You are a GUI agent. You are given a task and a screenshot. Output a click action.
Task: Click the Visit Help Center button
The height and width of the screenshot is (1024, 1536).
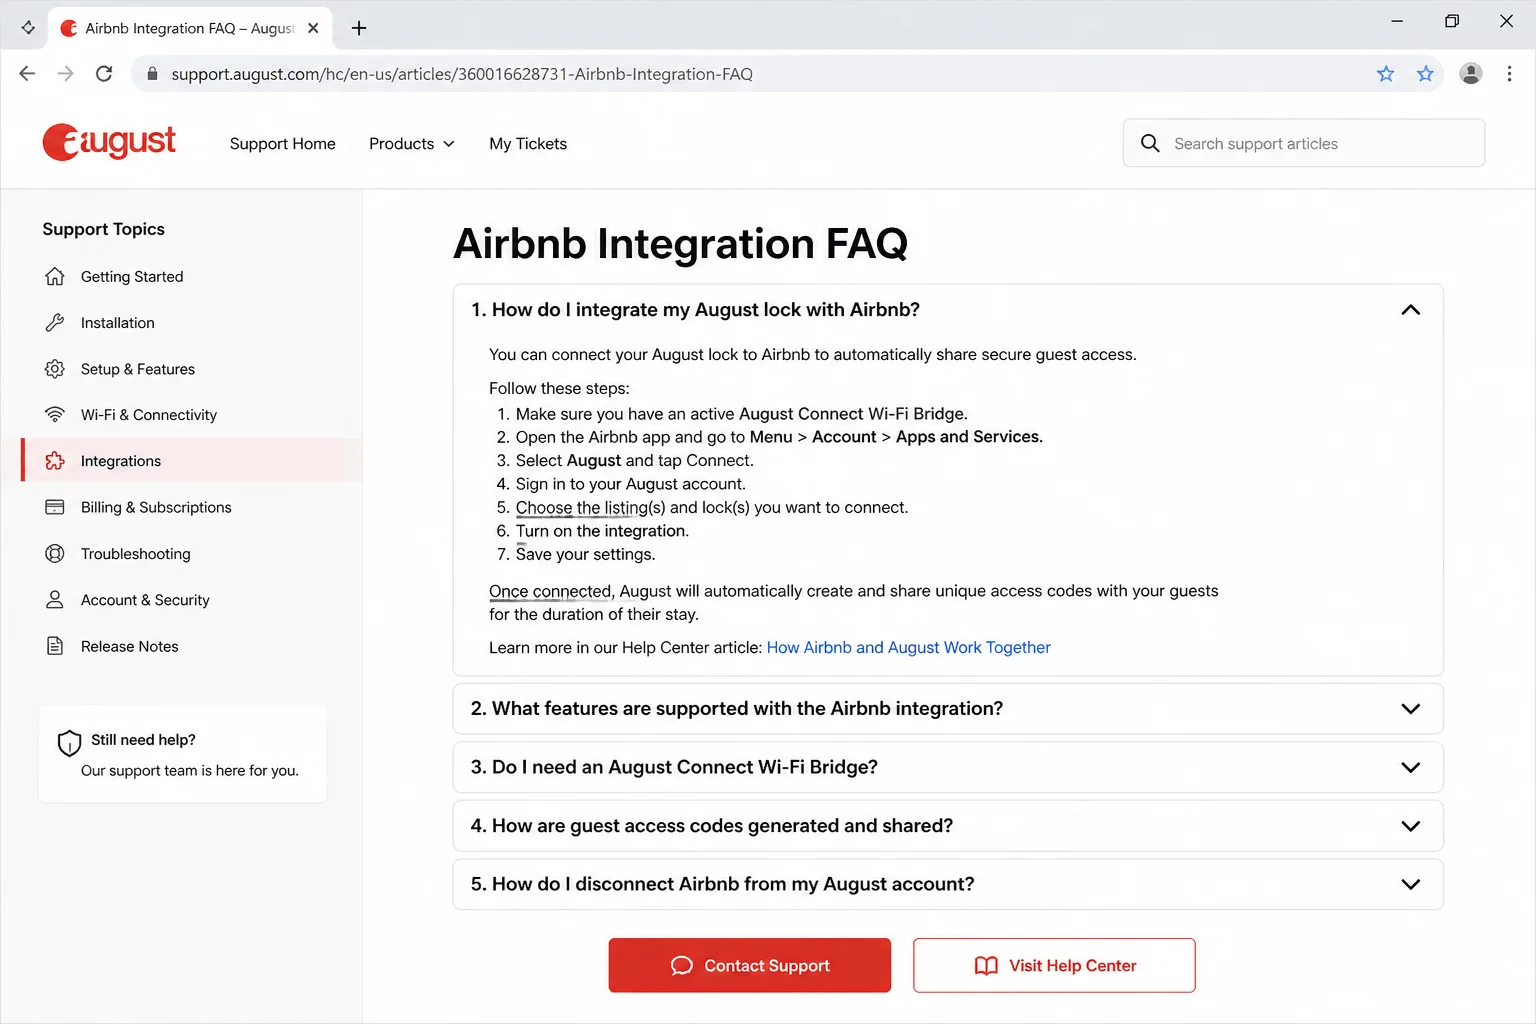click(x=1054, y=965)
